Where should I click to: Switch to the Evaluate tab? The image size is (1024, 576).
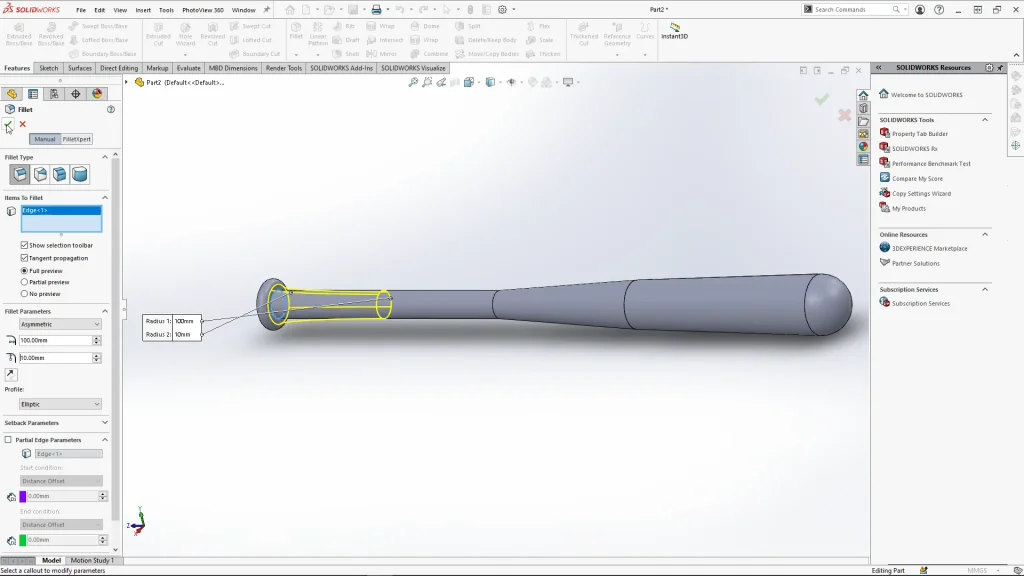coord(188,68)
